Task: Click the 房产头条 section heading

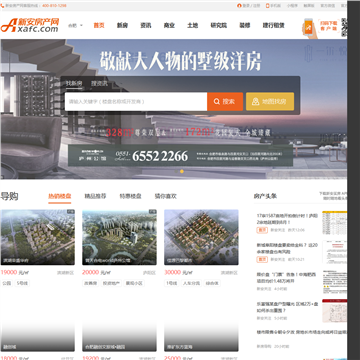Action: tap(265, 196)
